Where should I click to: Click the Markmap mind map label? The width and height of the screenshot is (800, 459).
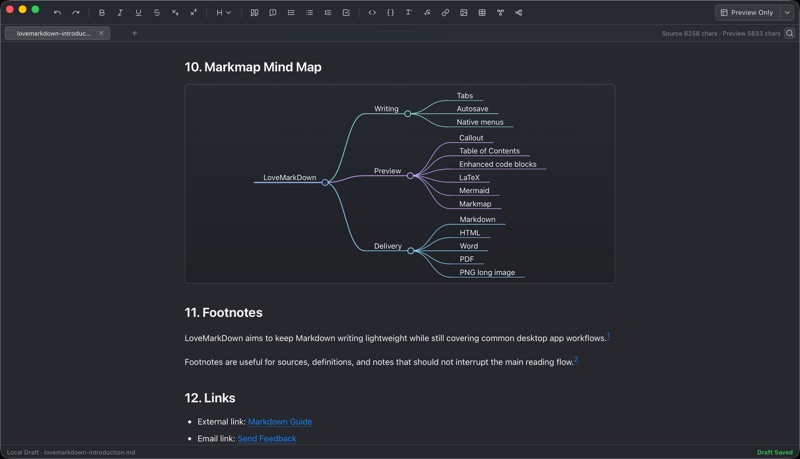[475, 204]
